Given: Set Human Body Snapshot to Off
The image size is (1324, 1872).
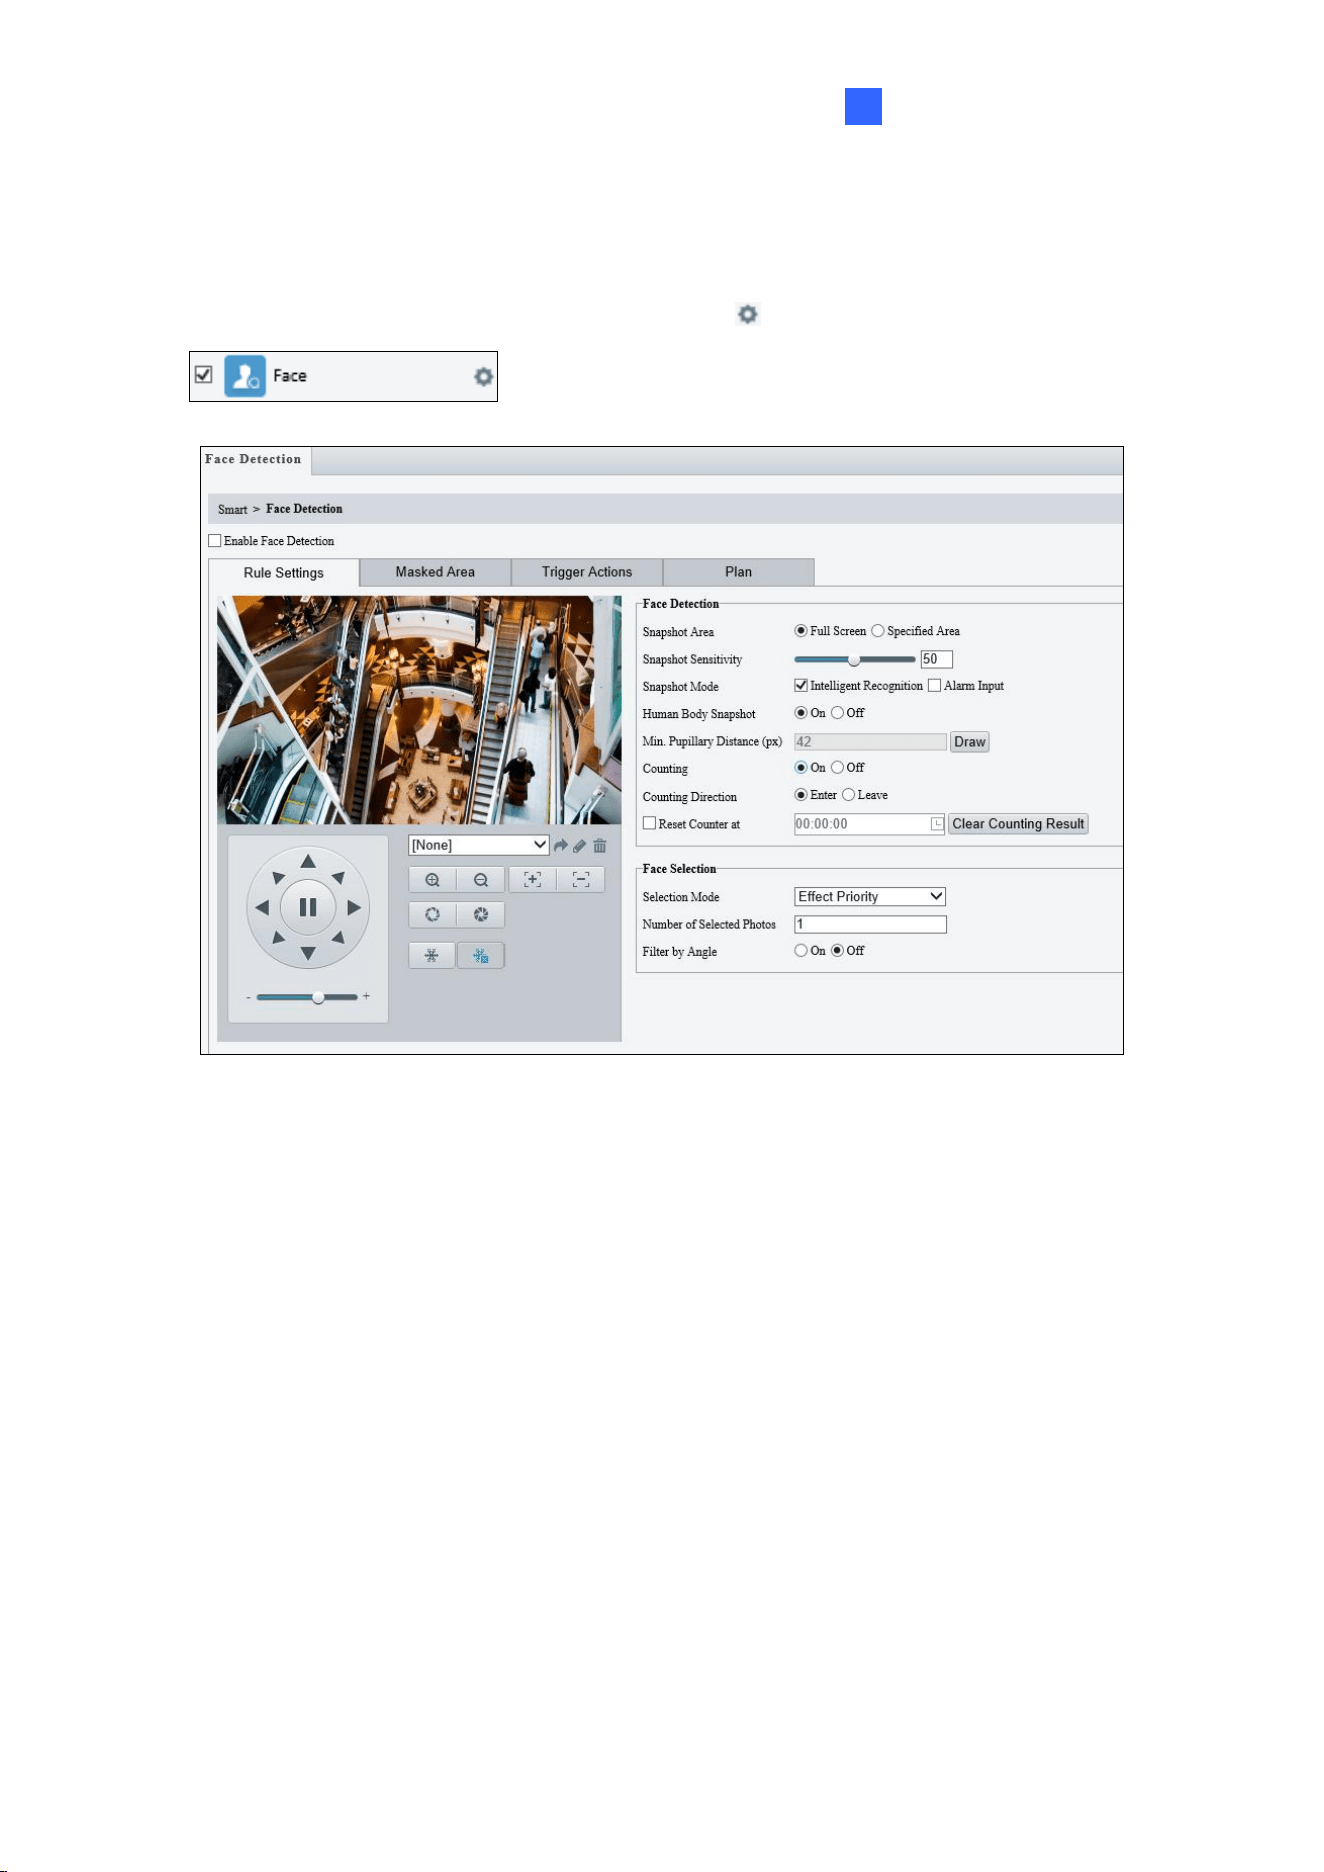Looking at the screenshot, I should (838, 713).
